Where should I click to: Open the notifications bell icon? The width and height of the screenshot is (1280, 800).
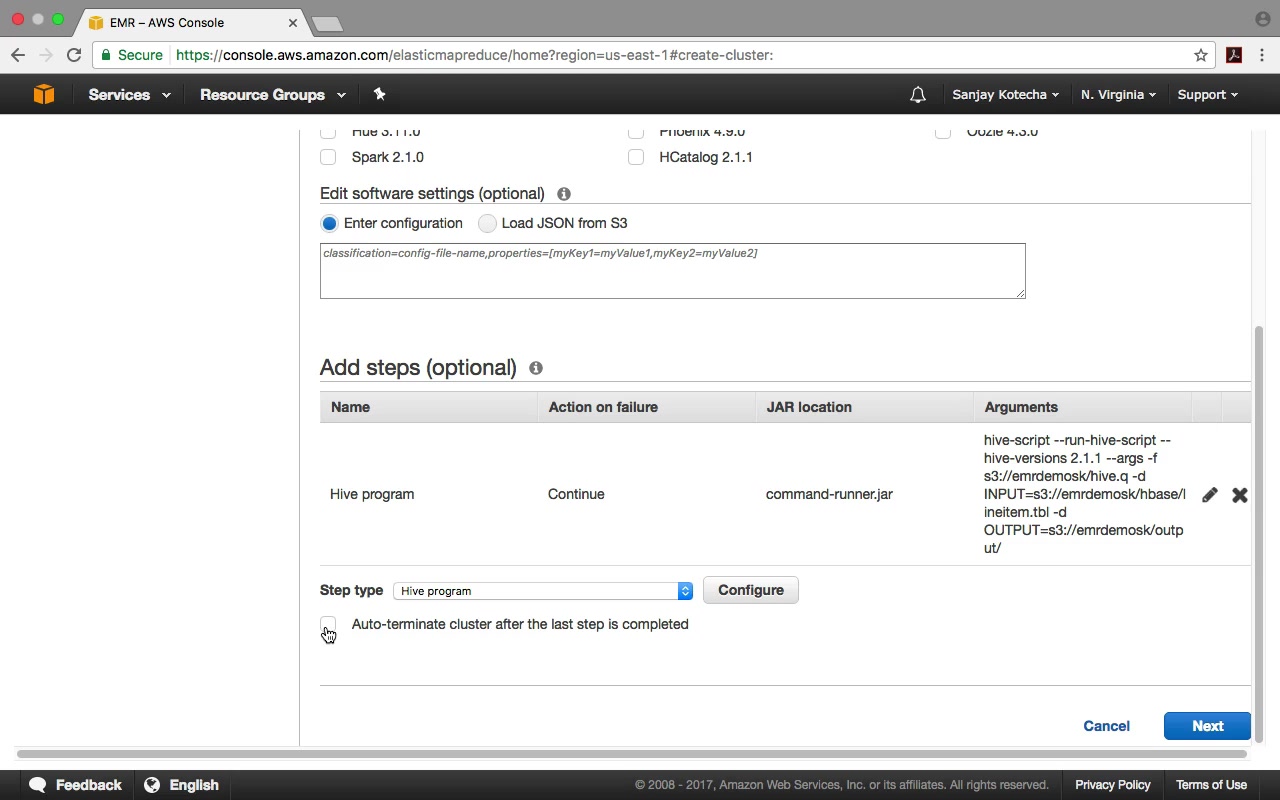[x=918, y=95]
